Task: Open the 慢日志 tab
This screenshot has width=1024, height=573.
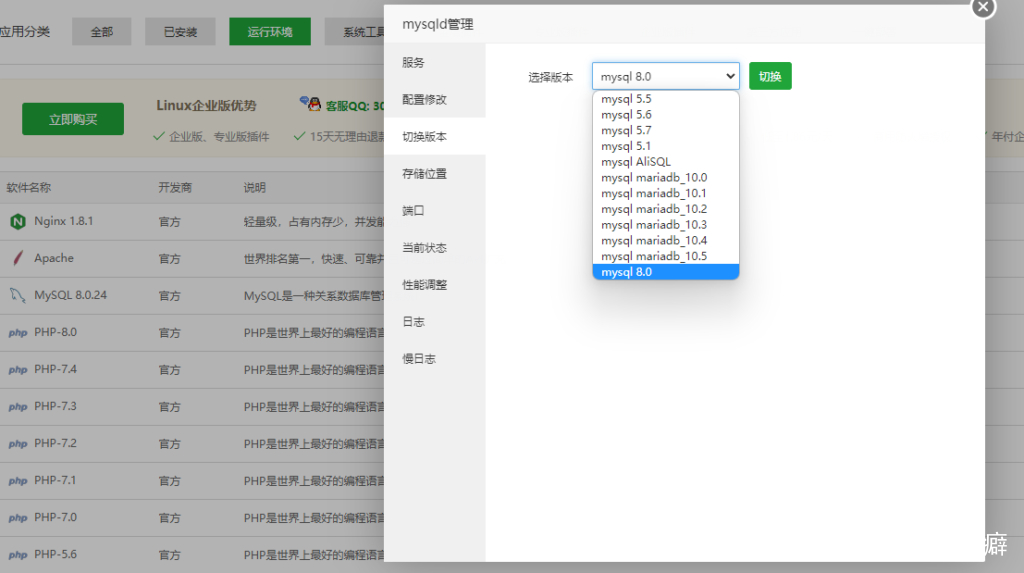Action: 435,359
